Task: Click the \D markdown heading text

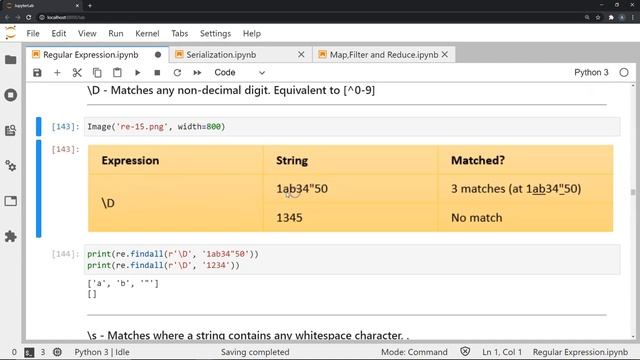Action: coord(231,90)
